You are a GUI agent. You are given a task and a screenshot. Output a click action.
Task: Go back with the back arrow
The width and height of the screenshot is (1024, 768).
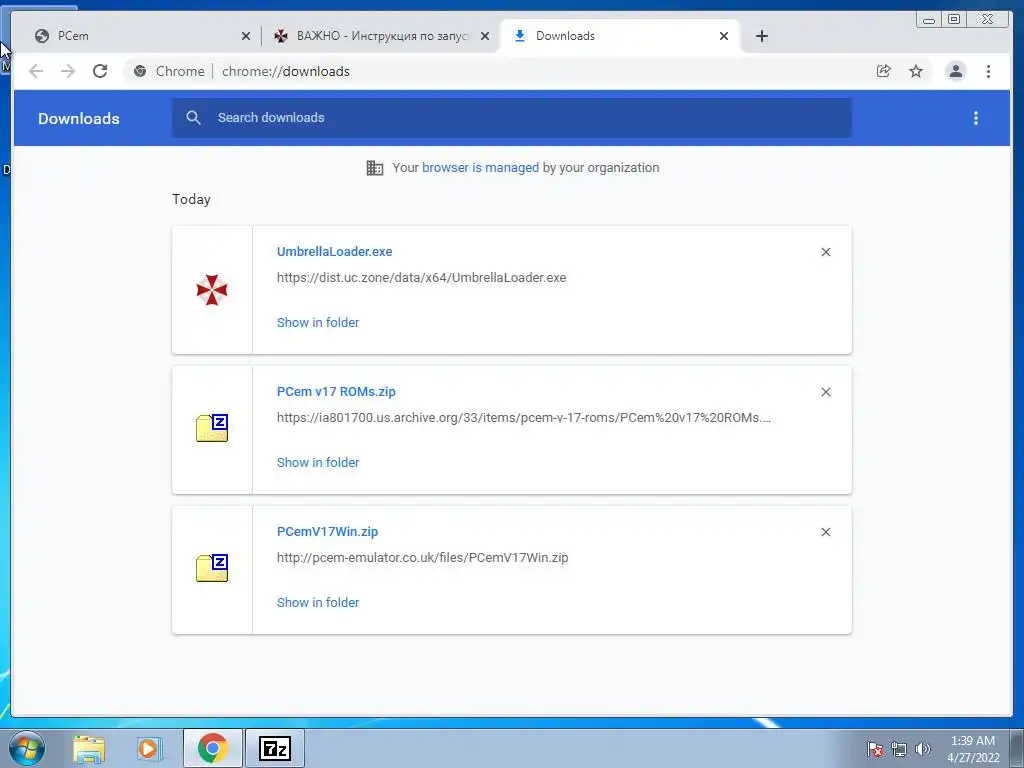[36, 71]
